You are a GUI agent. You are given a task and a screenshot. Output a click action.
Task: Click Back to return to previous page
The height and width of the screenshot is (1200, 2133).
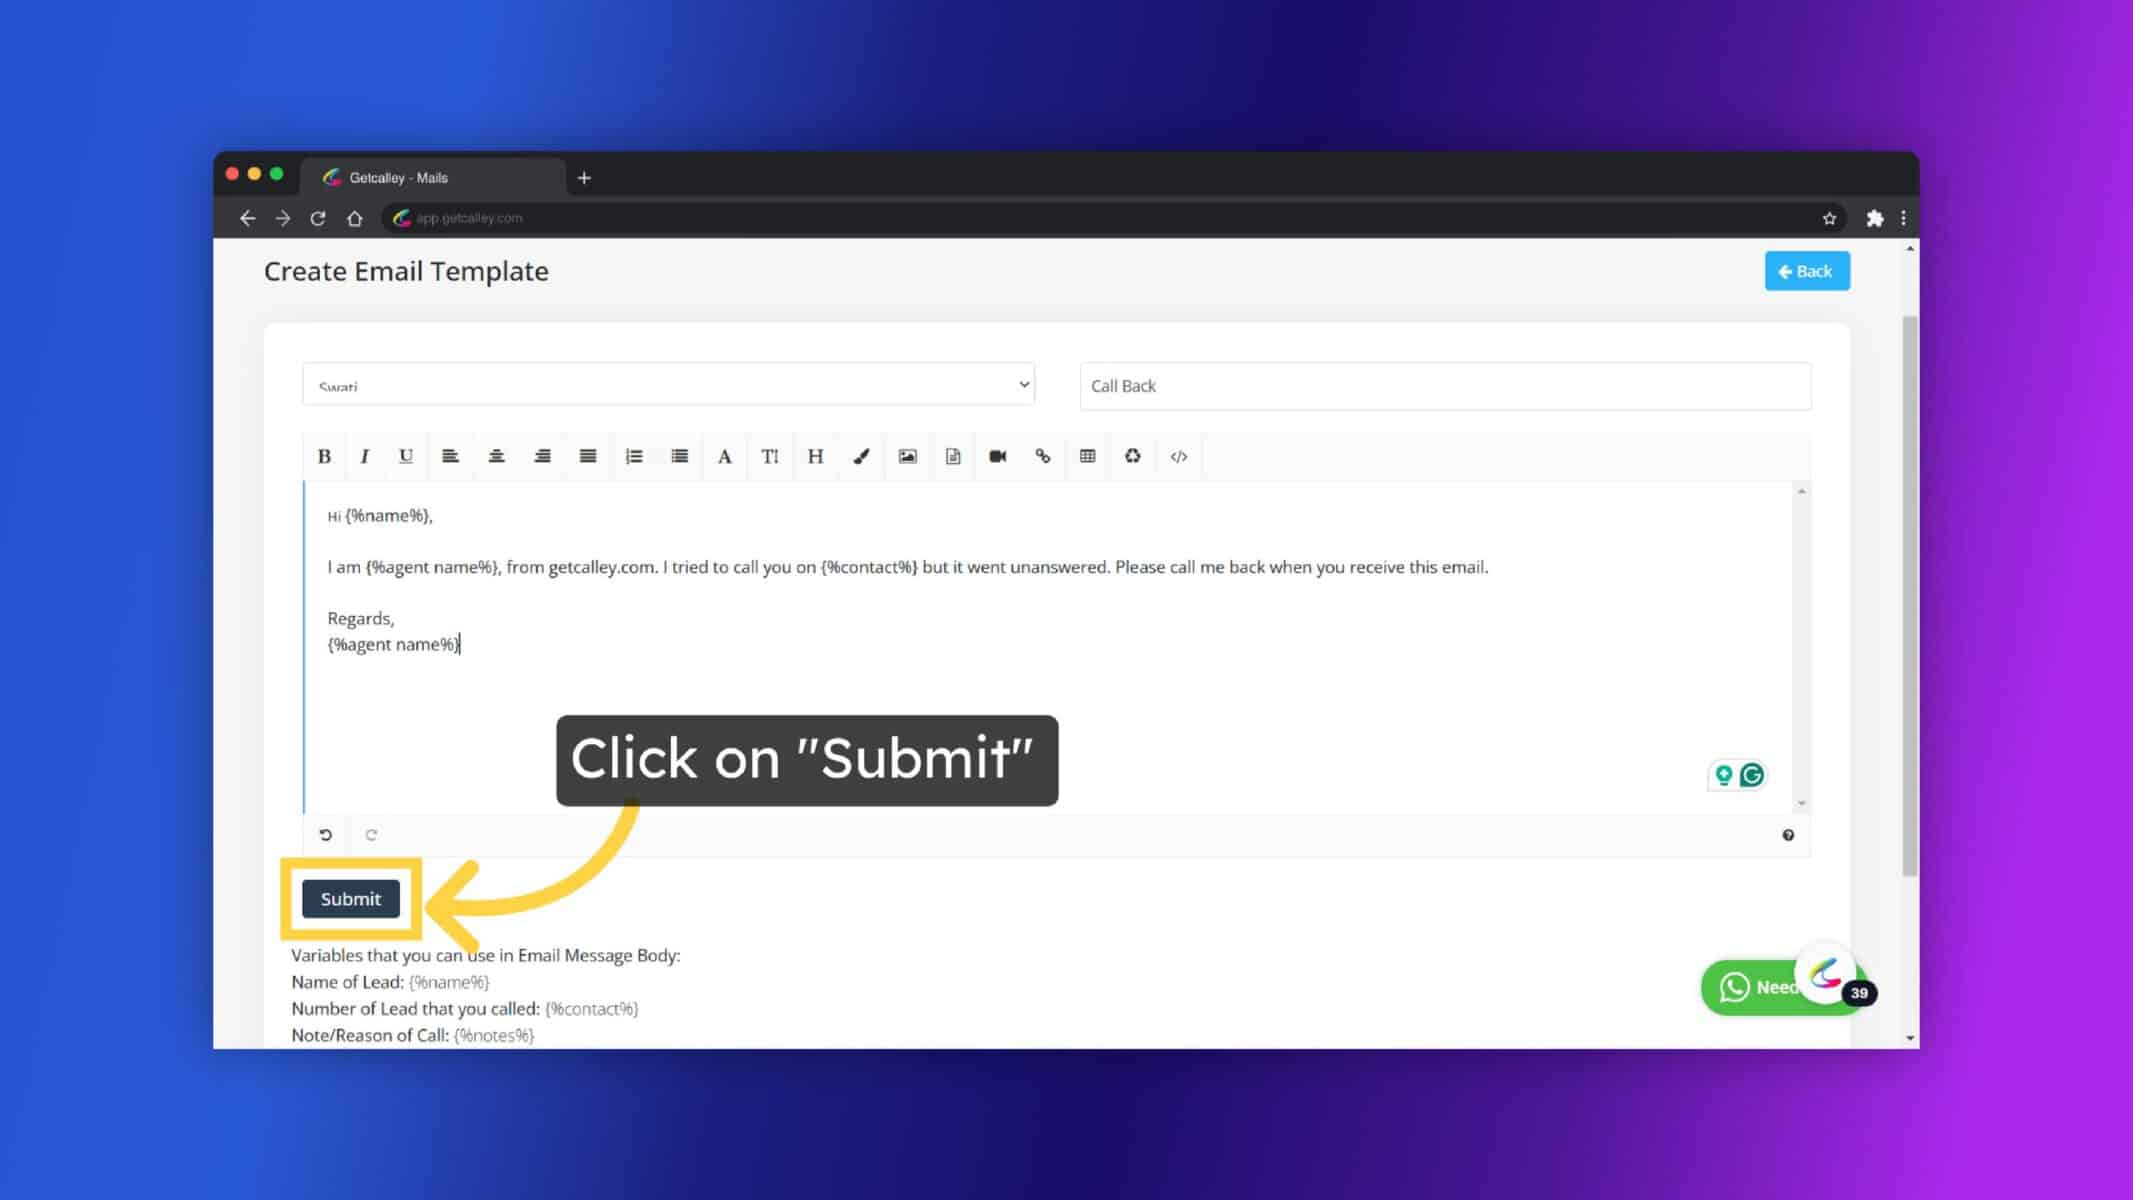click(x=1806, y=271)
